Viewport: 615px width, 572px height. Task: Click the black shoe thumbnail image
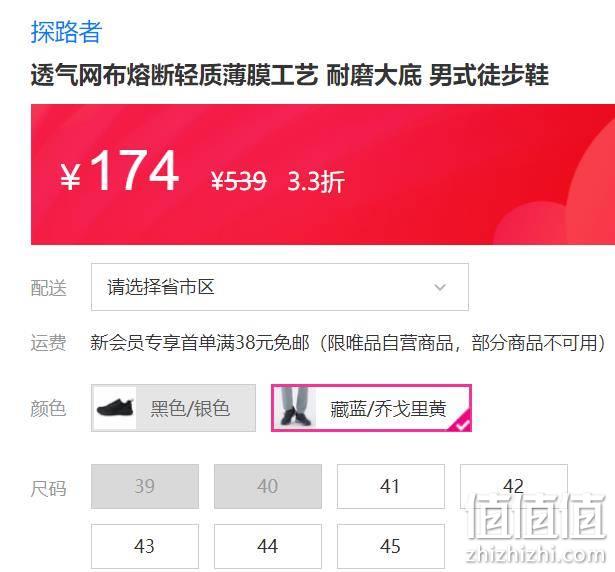(x=115, y=408)
